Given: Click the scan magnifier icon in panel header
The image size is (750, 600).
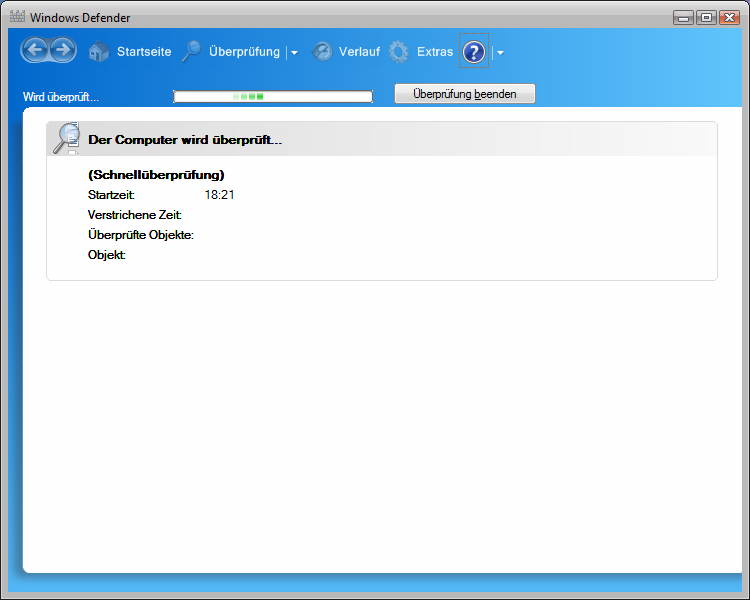Looking at the screenshot, I should [67, 138].
